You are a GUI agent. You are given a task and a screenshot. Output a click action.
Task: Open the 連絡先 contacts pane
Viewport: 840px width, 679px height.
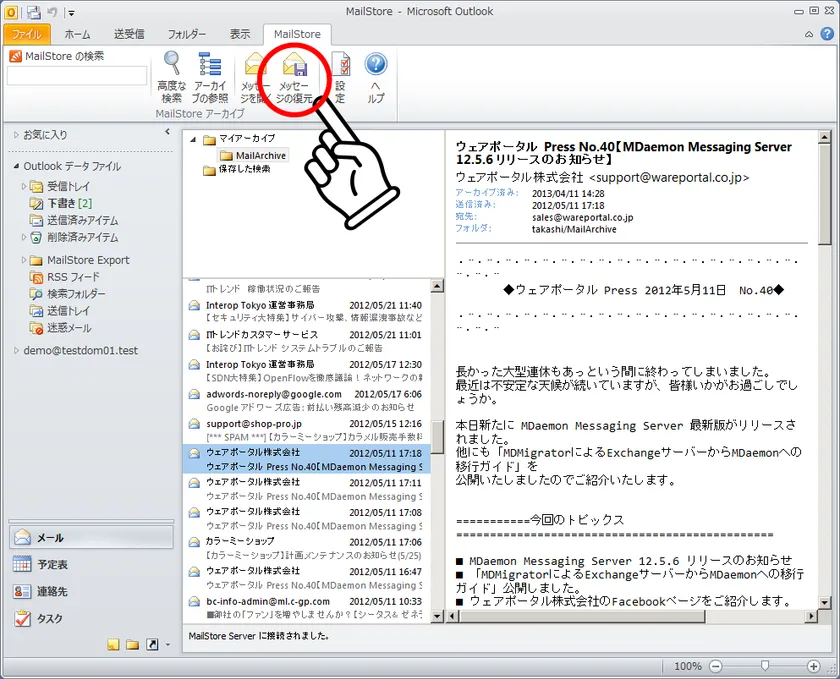(53, 591)
